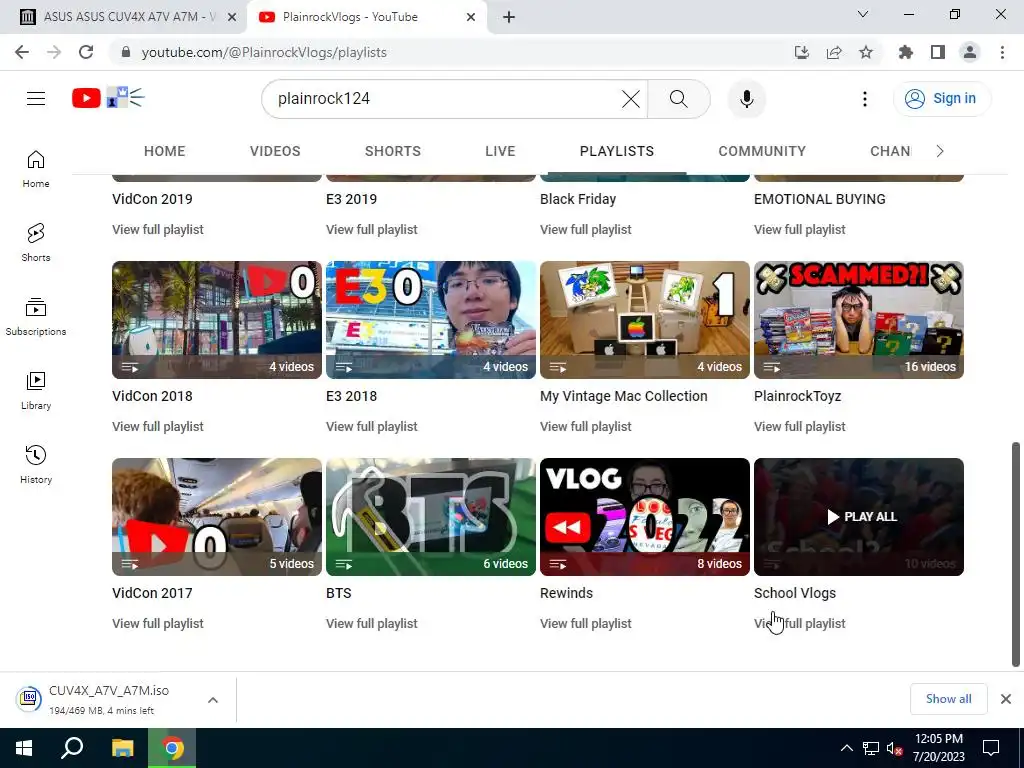Image resolution: width=1024 pixels, height=768 pixels.
Task: Switch to the HOME channel tab
Action: 165,152
